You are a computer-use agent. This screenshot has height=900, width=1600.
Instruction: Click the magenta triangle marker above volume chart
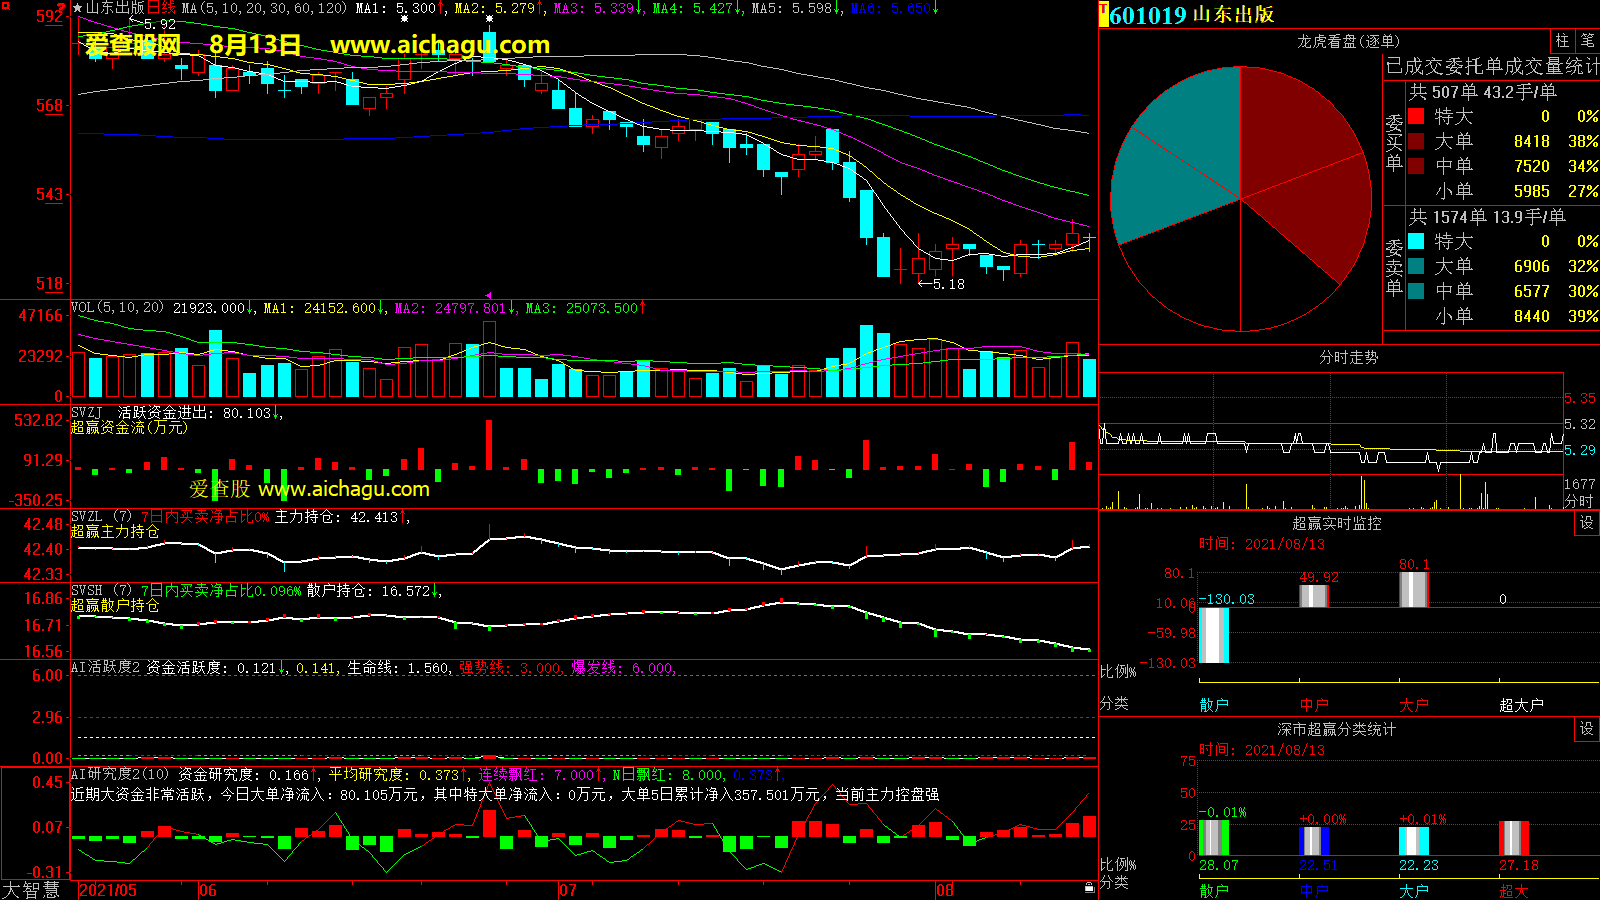pyautogui.click(x=488, y=295)
